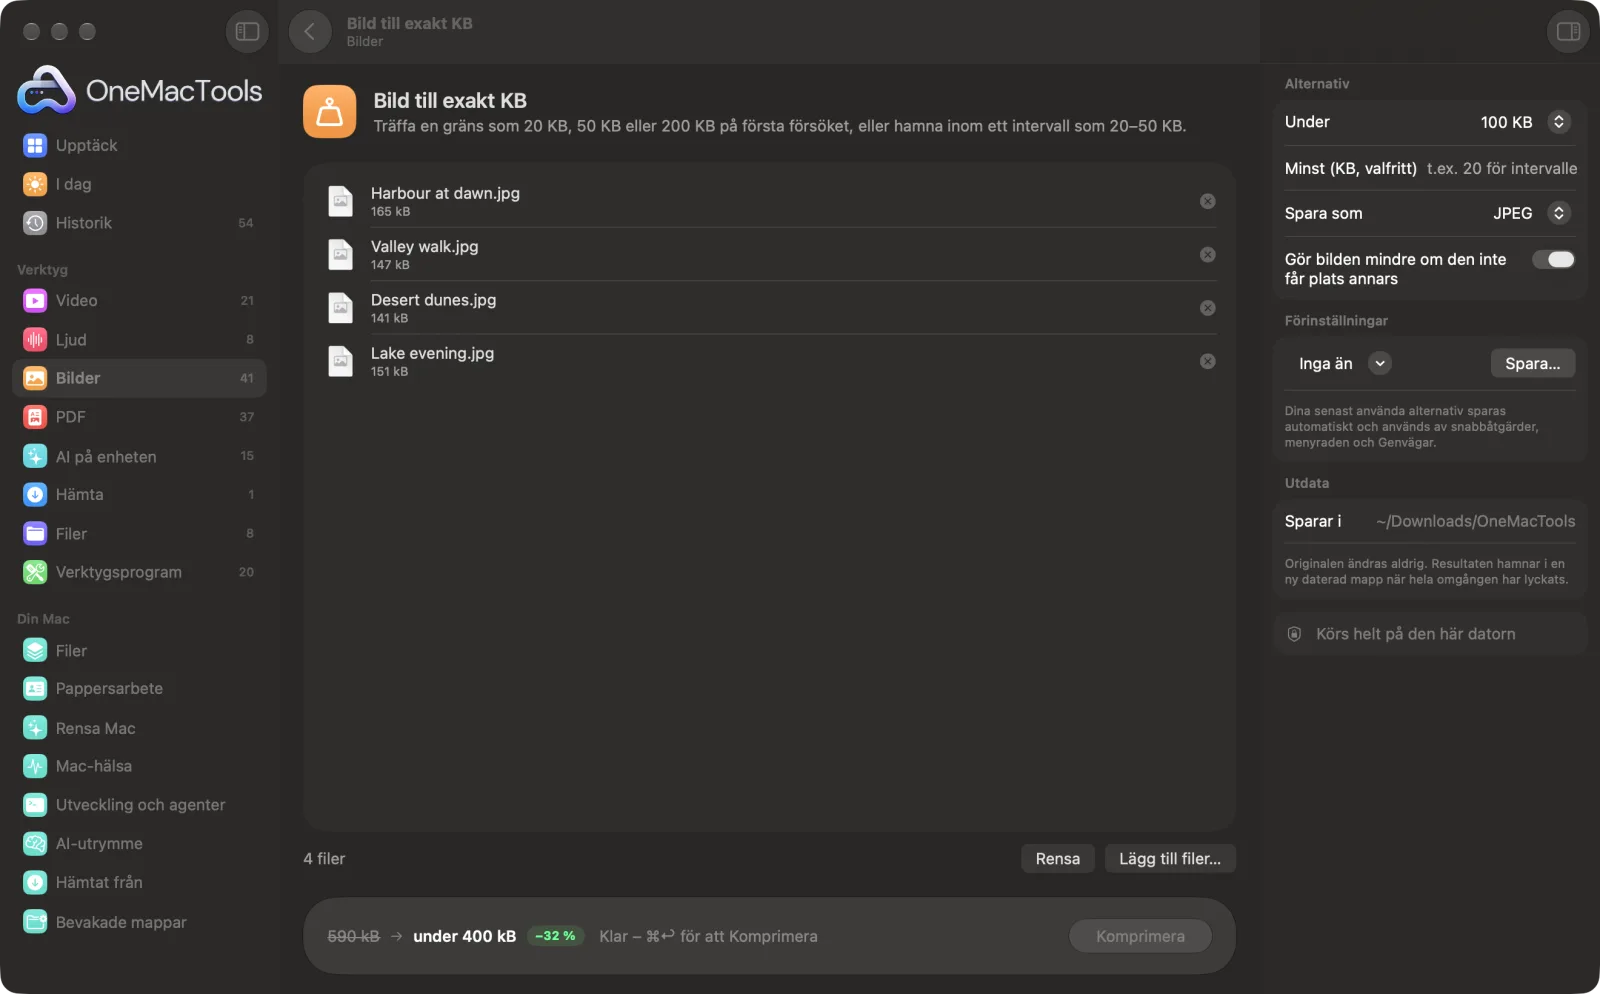Select the Video tools icon
Image resolution: width=1600 pixels, height=994 pixels.
point(35,301)
